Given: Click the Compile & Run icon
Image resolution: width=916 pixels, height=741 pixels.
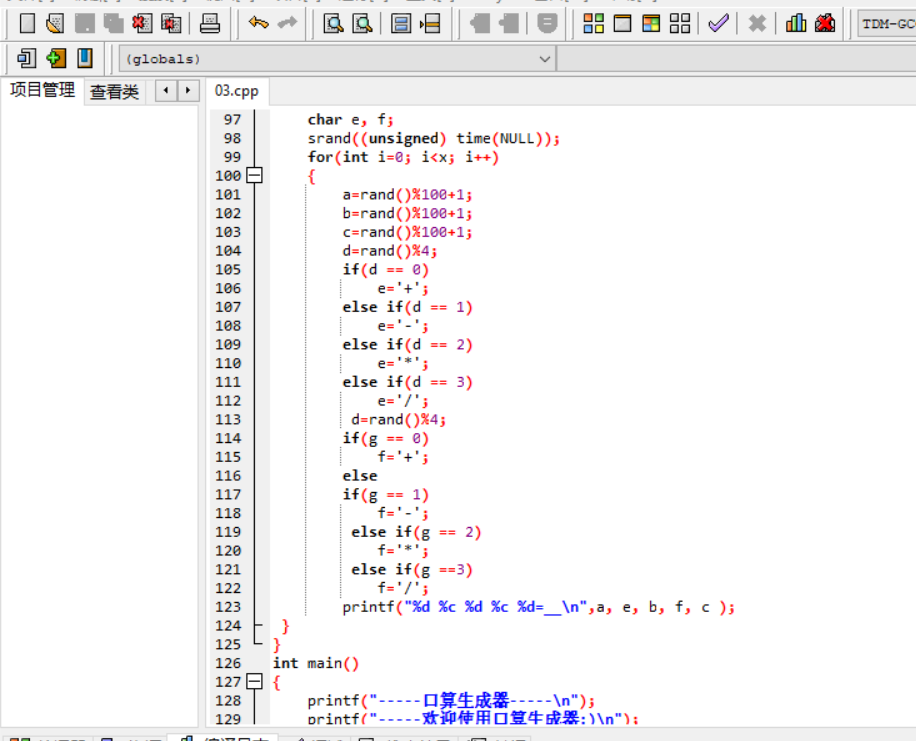Looking at the screenshot, I should pos(651,23).
